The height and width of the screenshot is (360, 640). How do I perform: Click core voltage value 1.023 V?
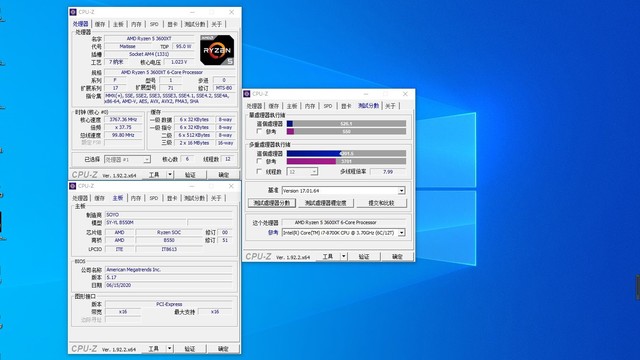pyautogui.click(x=179, y=62)
